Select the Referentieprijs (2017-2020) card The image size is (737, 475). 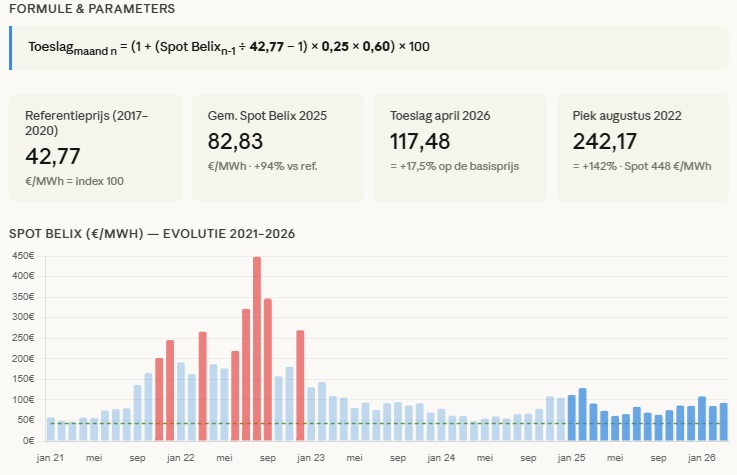point(96,148)
